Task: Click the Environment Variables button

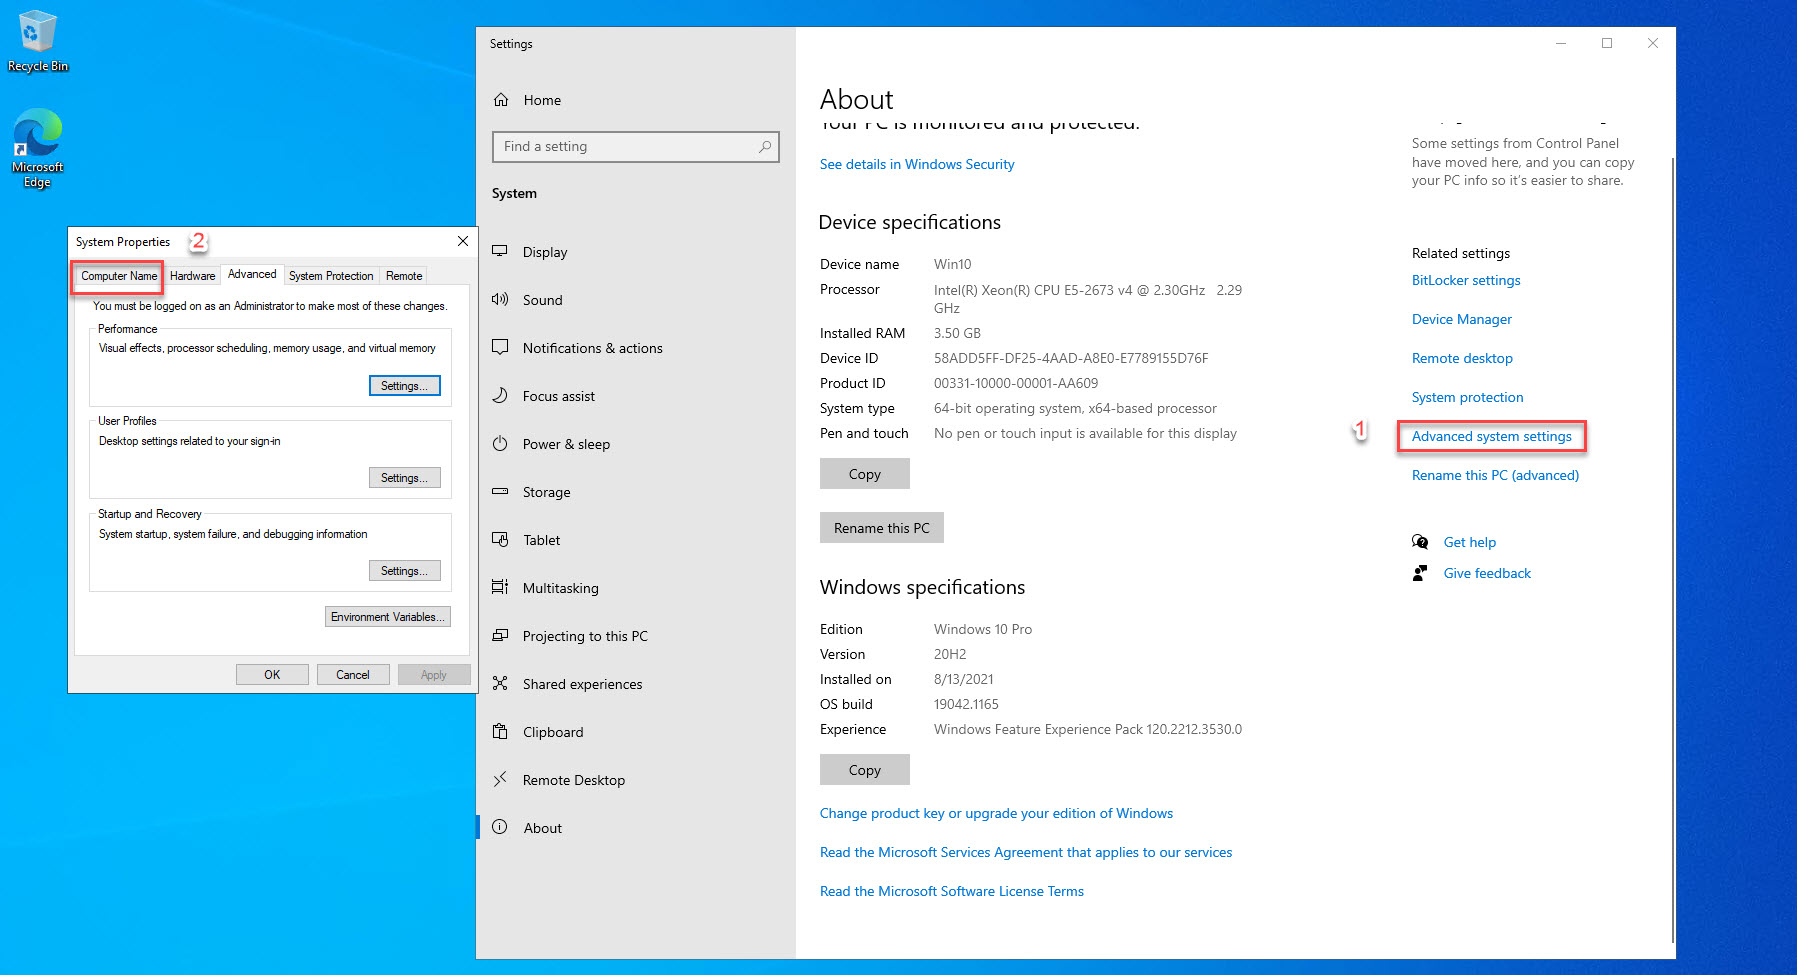Action: pos(387,616)
